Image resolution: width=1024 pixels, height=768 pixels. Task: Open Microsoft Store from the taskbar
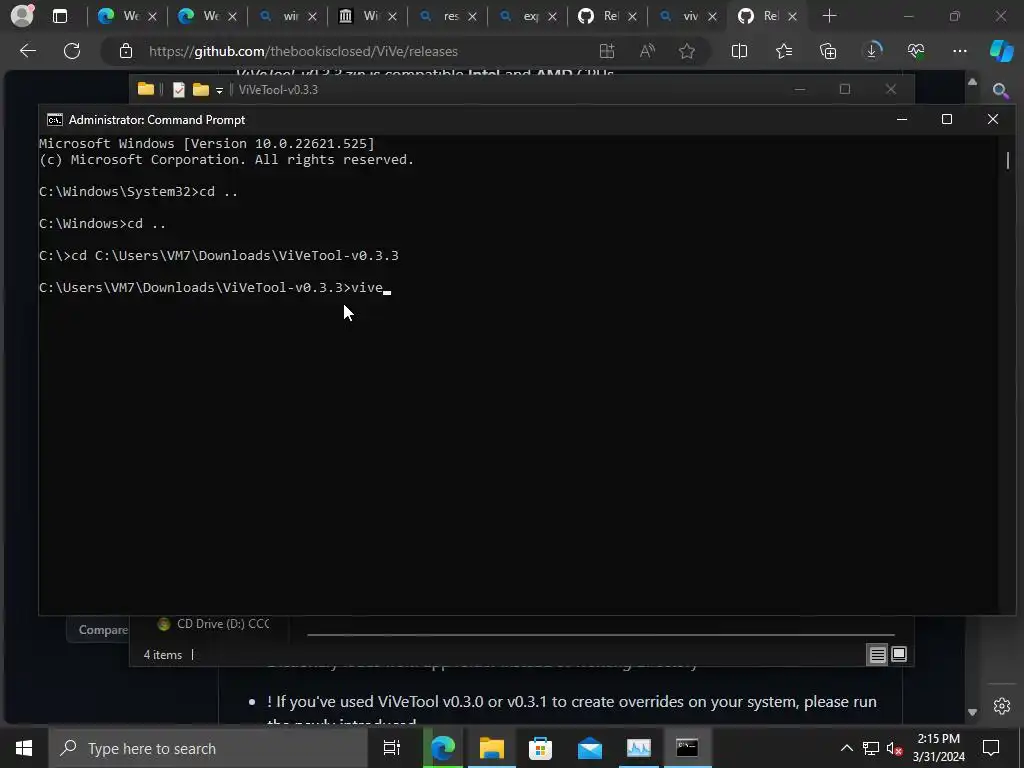(540, 748)
